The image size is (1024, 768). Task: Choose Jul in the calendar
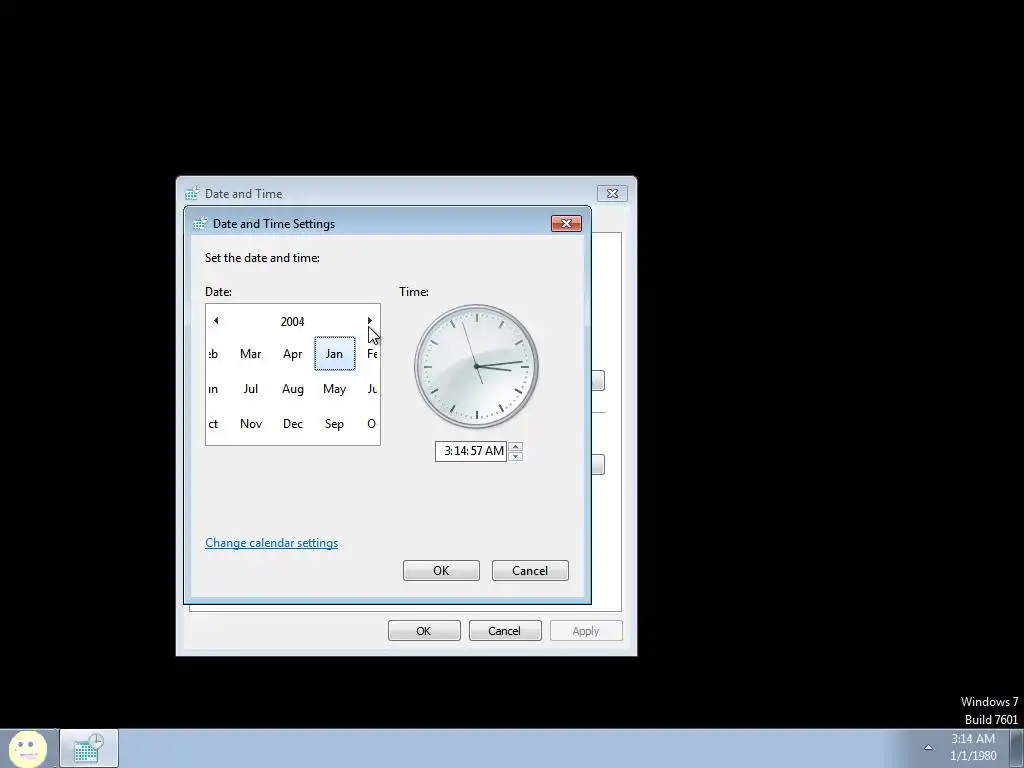[251, 389]
